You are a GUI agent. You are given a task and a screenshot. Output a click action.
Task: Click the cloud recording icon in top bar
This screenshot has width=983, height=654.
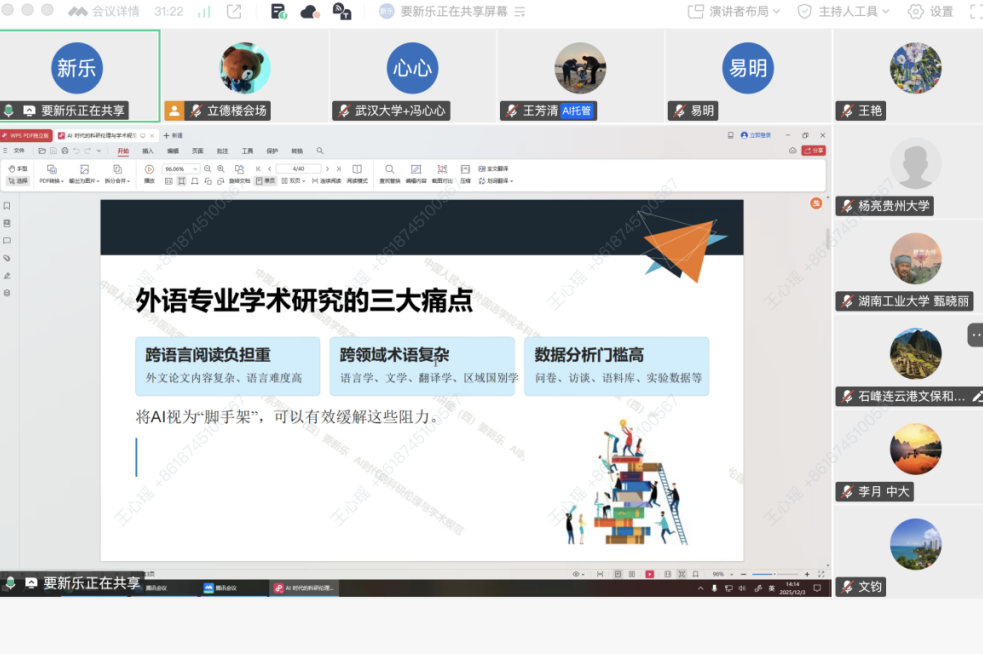[x=309, y=11]
